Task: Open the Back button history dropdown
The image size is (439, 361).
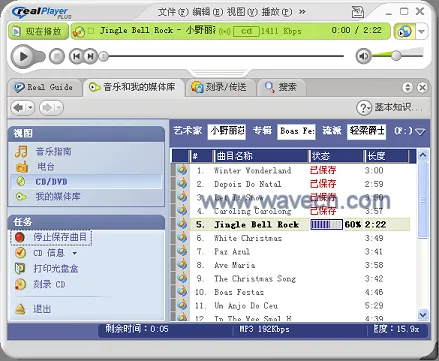Action: 30,108
